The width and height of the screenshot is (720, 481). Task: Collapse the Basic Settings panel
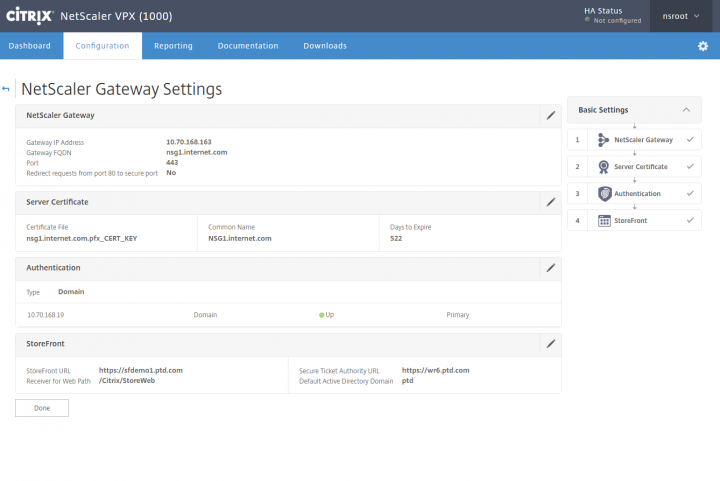[685, 110]
